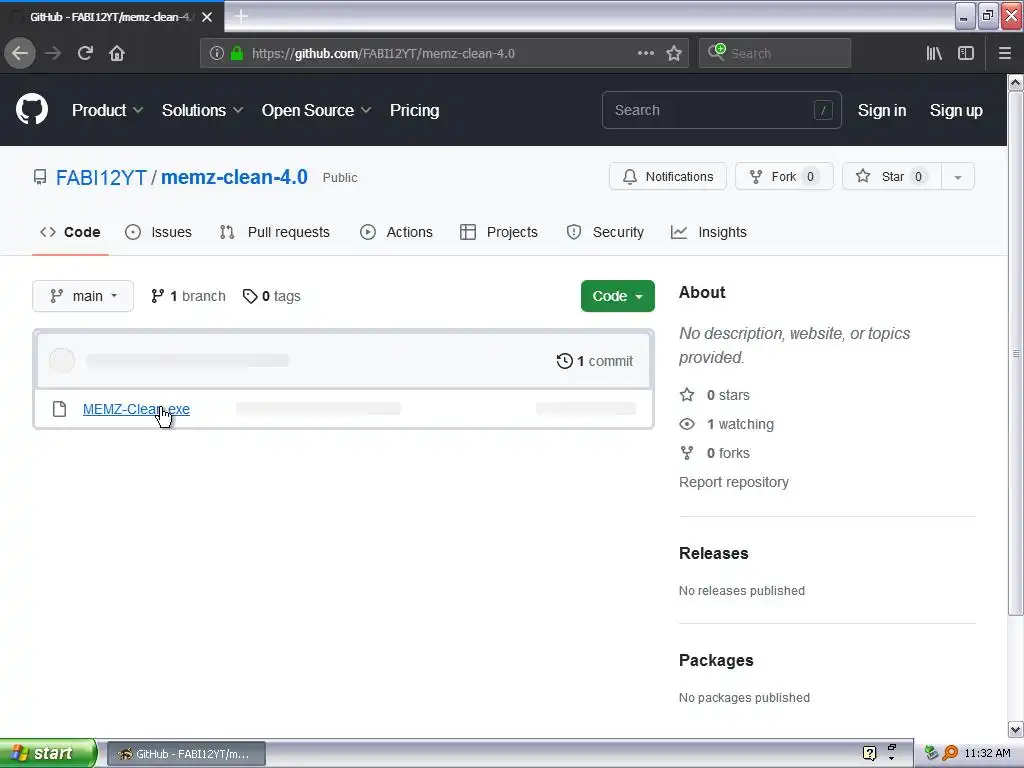This screenshot has height=768, width=1024.
Task: Click the clock history icon by 1 commit
Action: (x=564, y=361)
